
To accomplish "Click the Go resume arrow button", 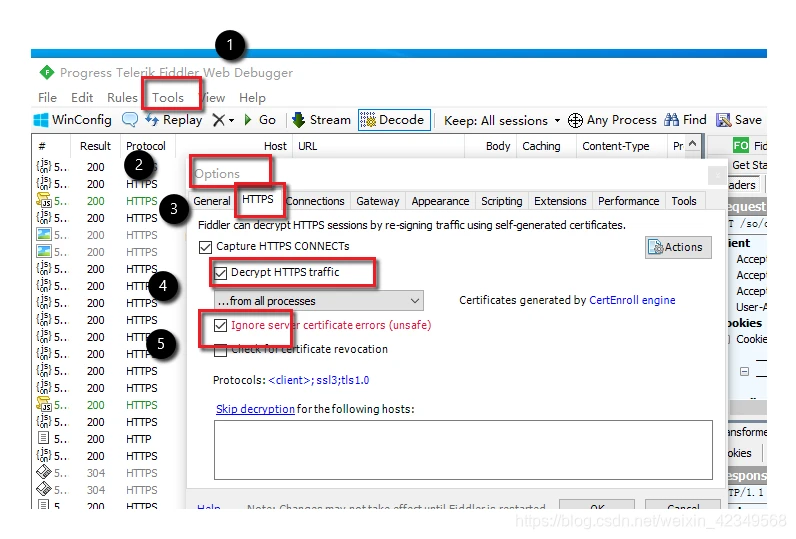I will click(x=260, y=120).
